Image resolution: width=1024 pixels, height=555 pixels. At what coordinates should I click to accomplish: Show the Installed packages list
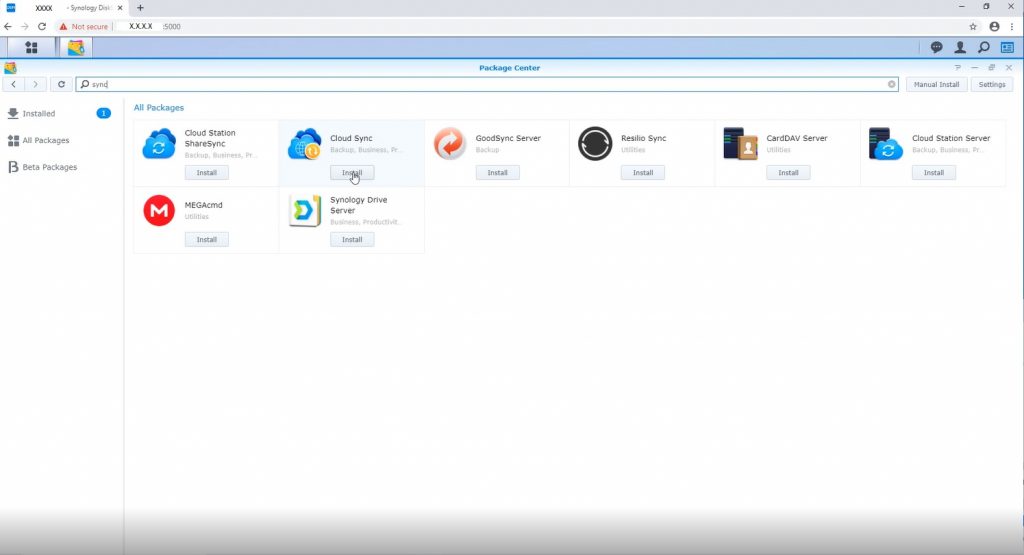coord(59,114)
